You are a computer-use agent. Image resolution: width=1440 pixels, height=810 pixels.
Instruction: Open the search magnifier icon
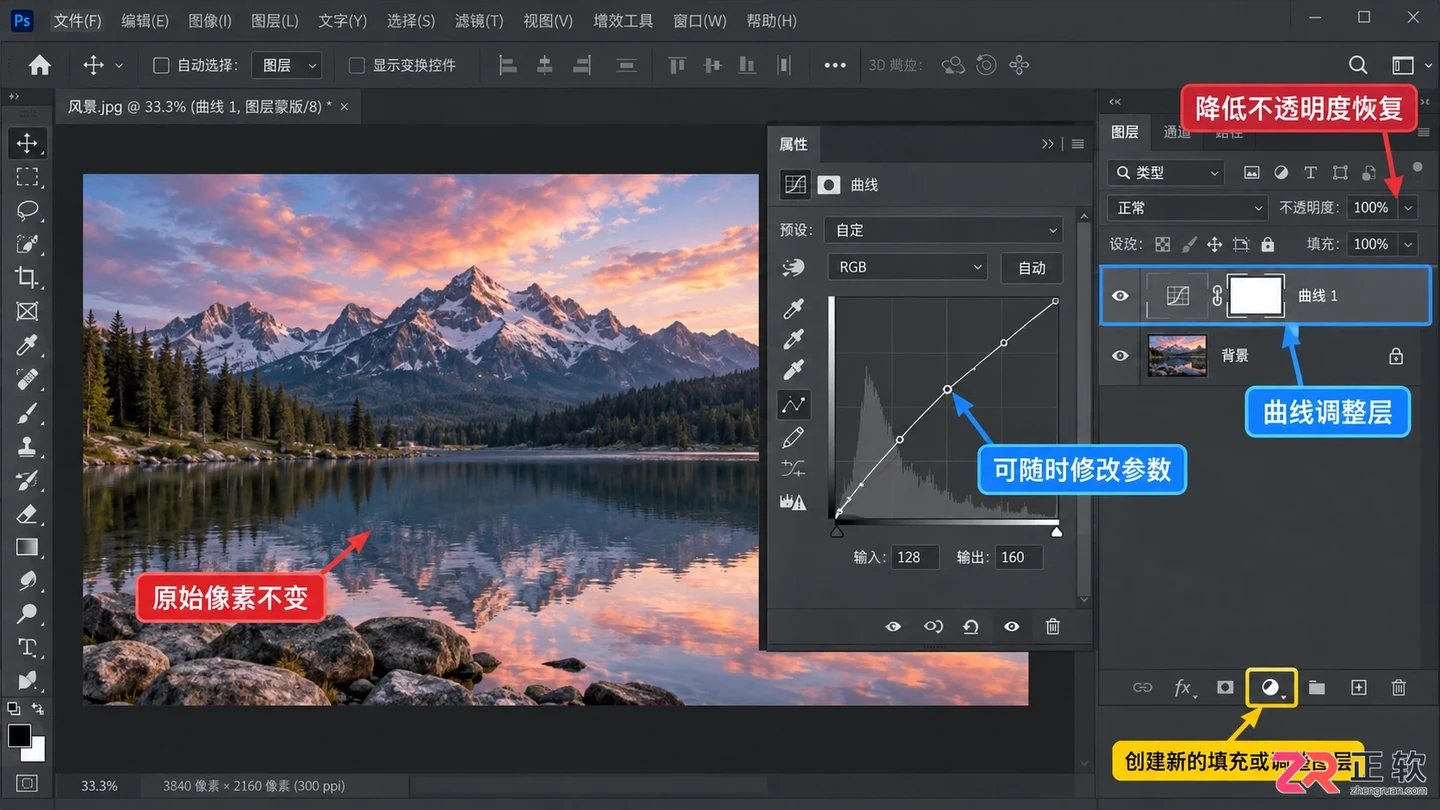pyautogui.click(x=1358, y=65)
